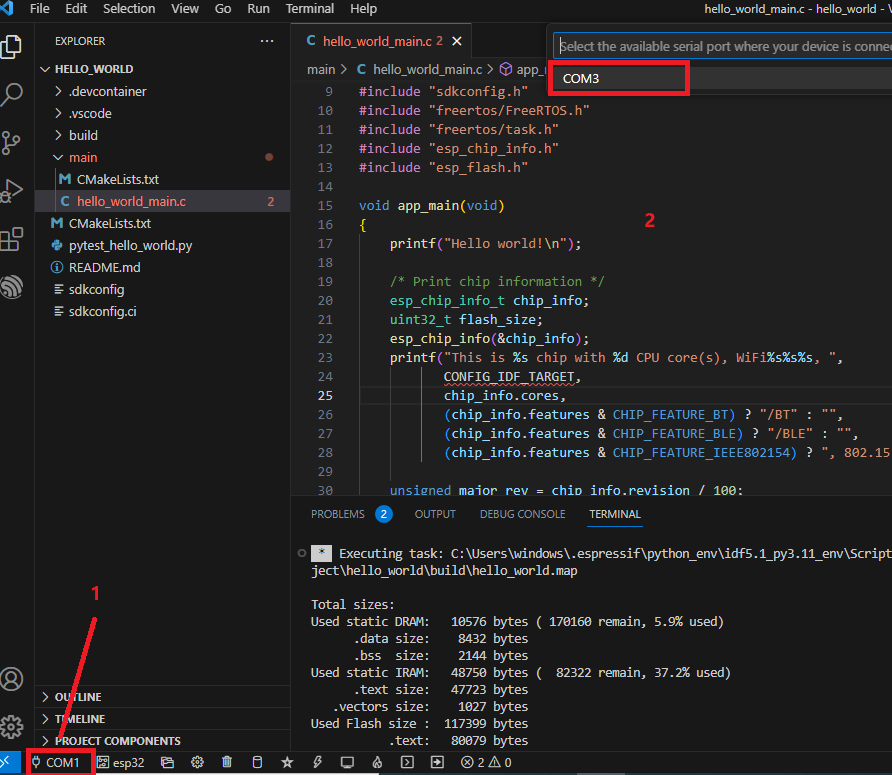Open ESP-IDF terminal from status bar
The image size is (892, 775).
coord(407,762)
